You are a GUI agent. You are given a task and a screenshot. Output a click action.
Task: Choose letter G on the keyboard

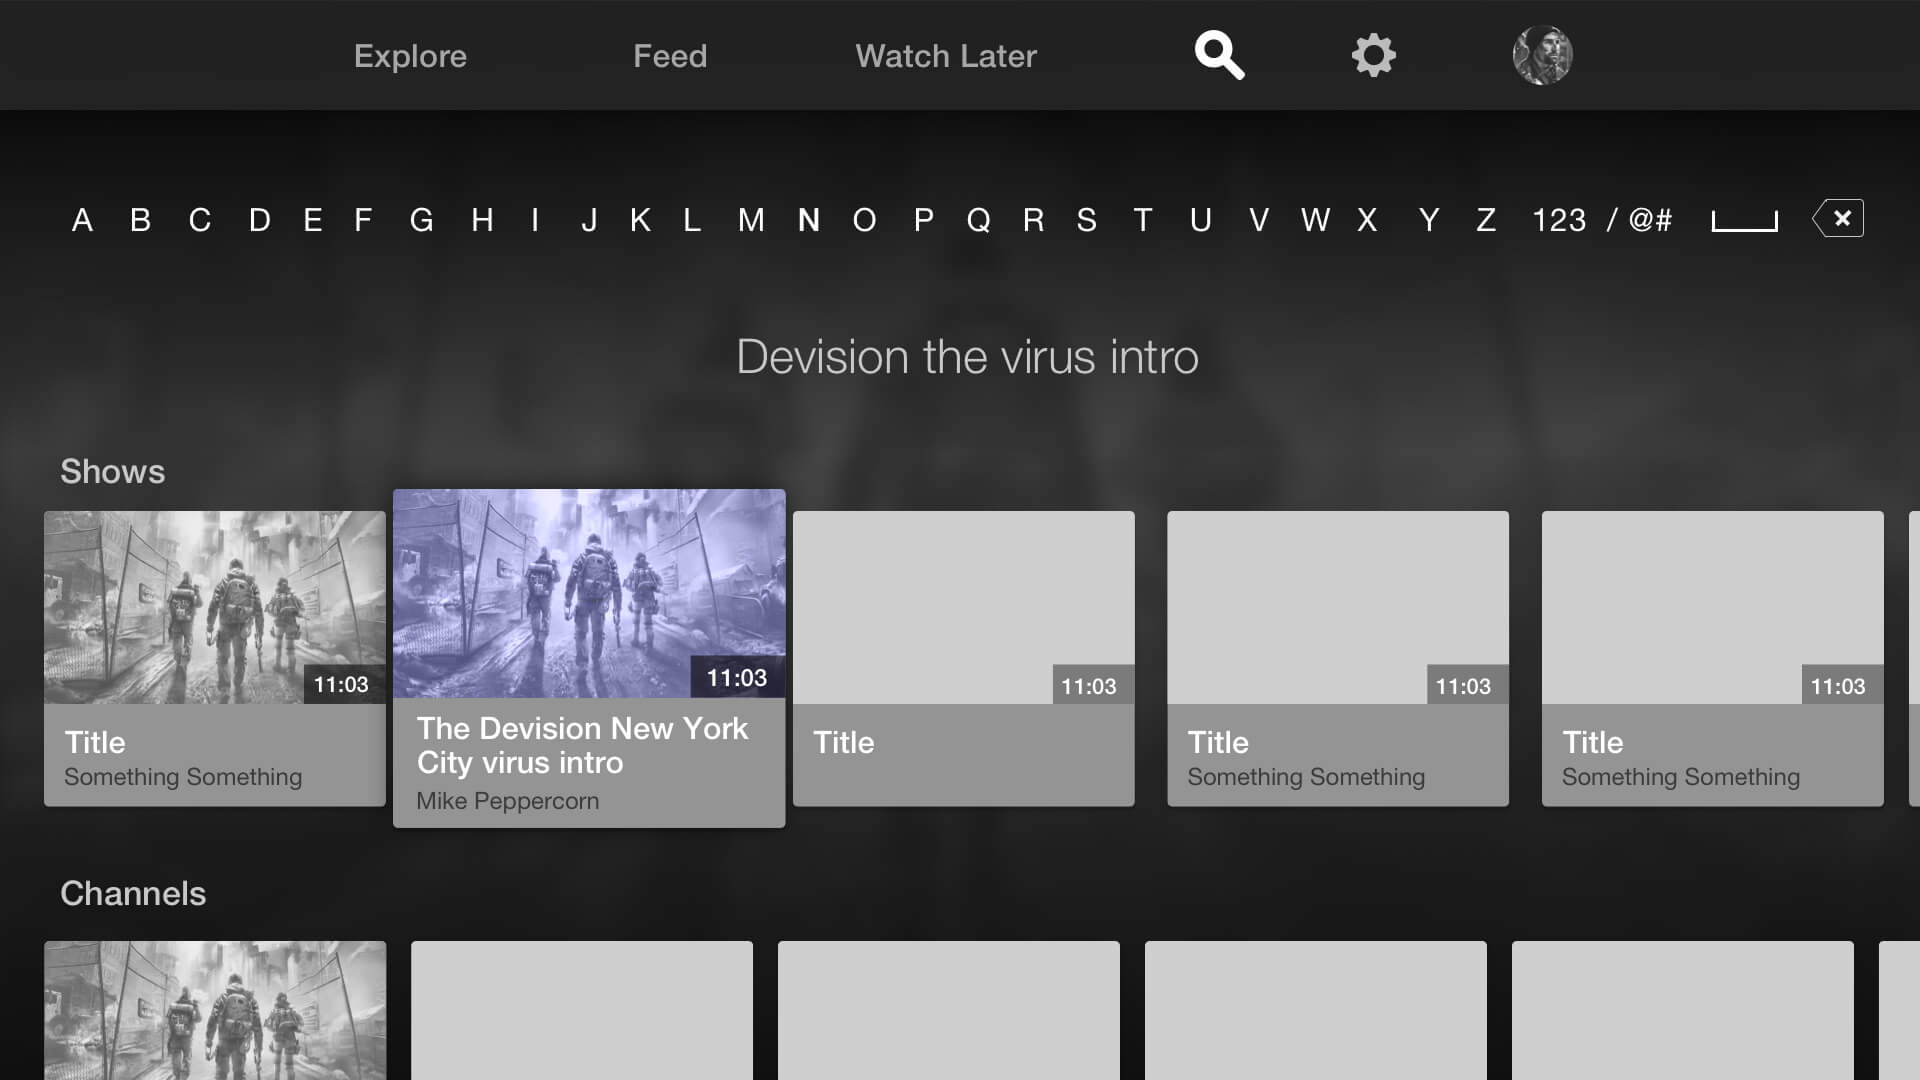(x=422, y=220)
